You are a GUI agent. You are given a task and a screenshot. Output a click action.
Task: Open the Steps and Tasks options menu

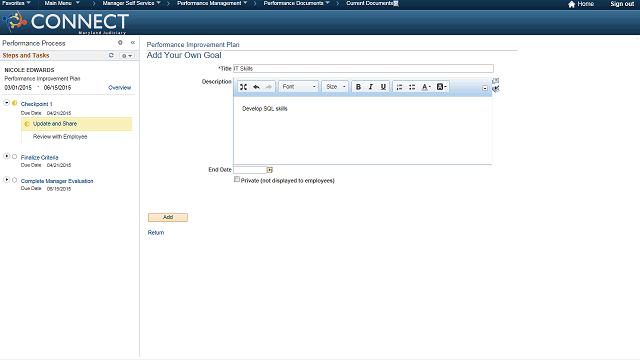127,56
